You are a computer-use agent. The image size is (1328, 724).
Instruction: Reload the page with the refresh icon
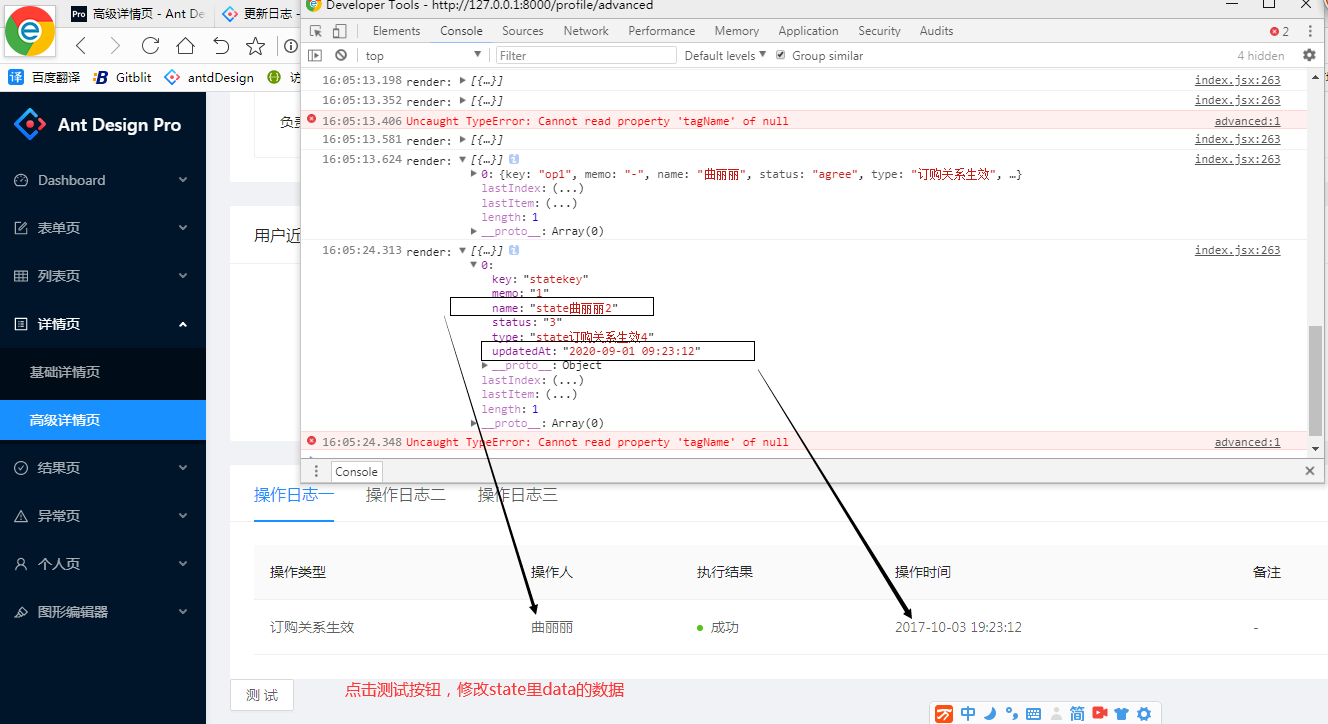point(151,46)
